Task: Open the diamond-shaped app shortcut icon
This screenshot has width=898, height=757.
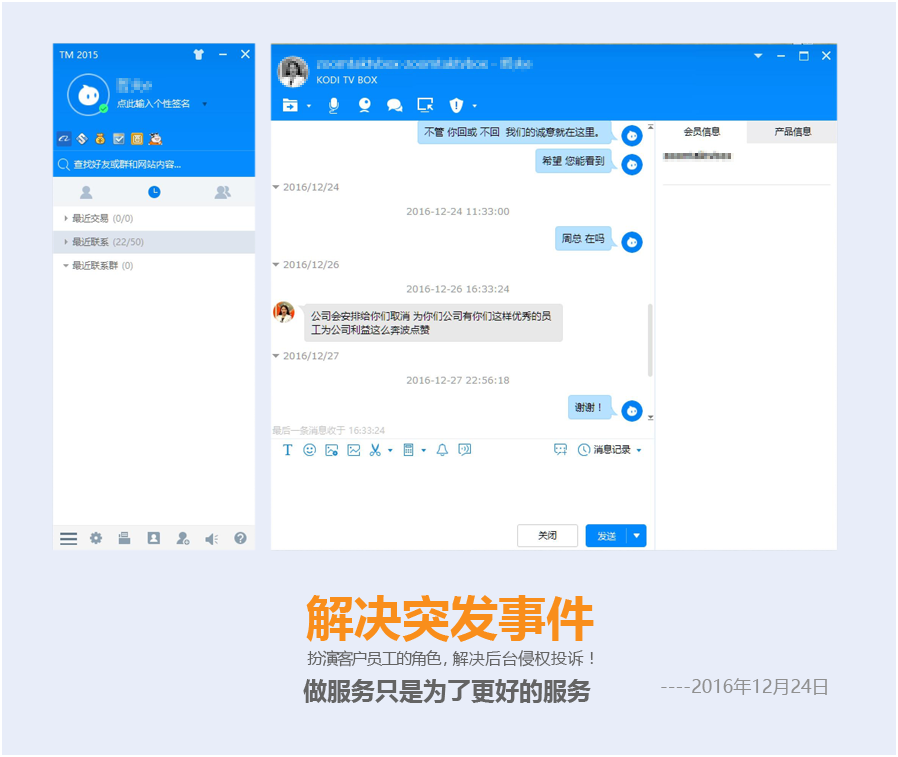Action: click(x=82, y=139)
